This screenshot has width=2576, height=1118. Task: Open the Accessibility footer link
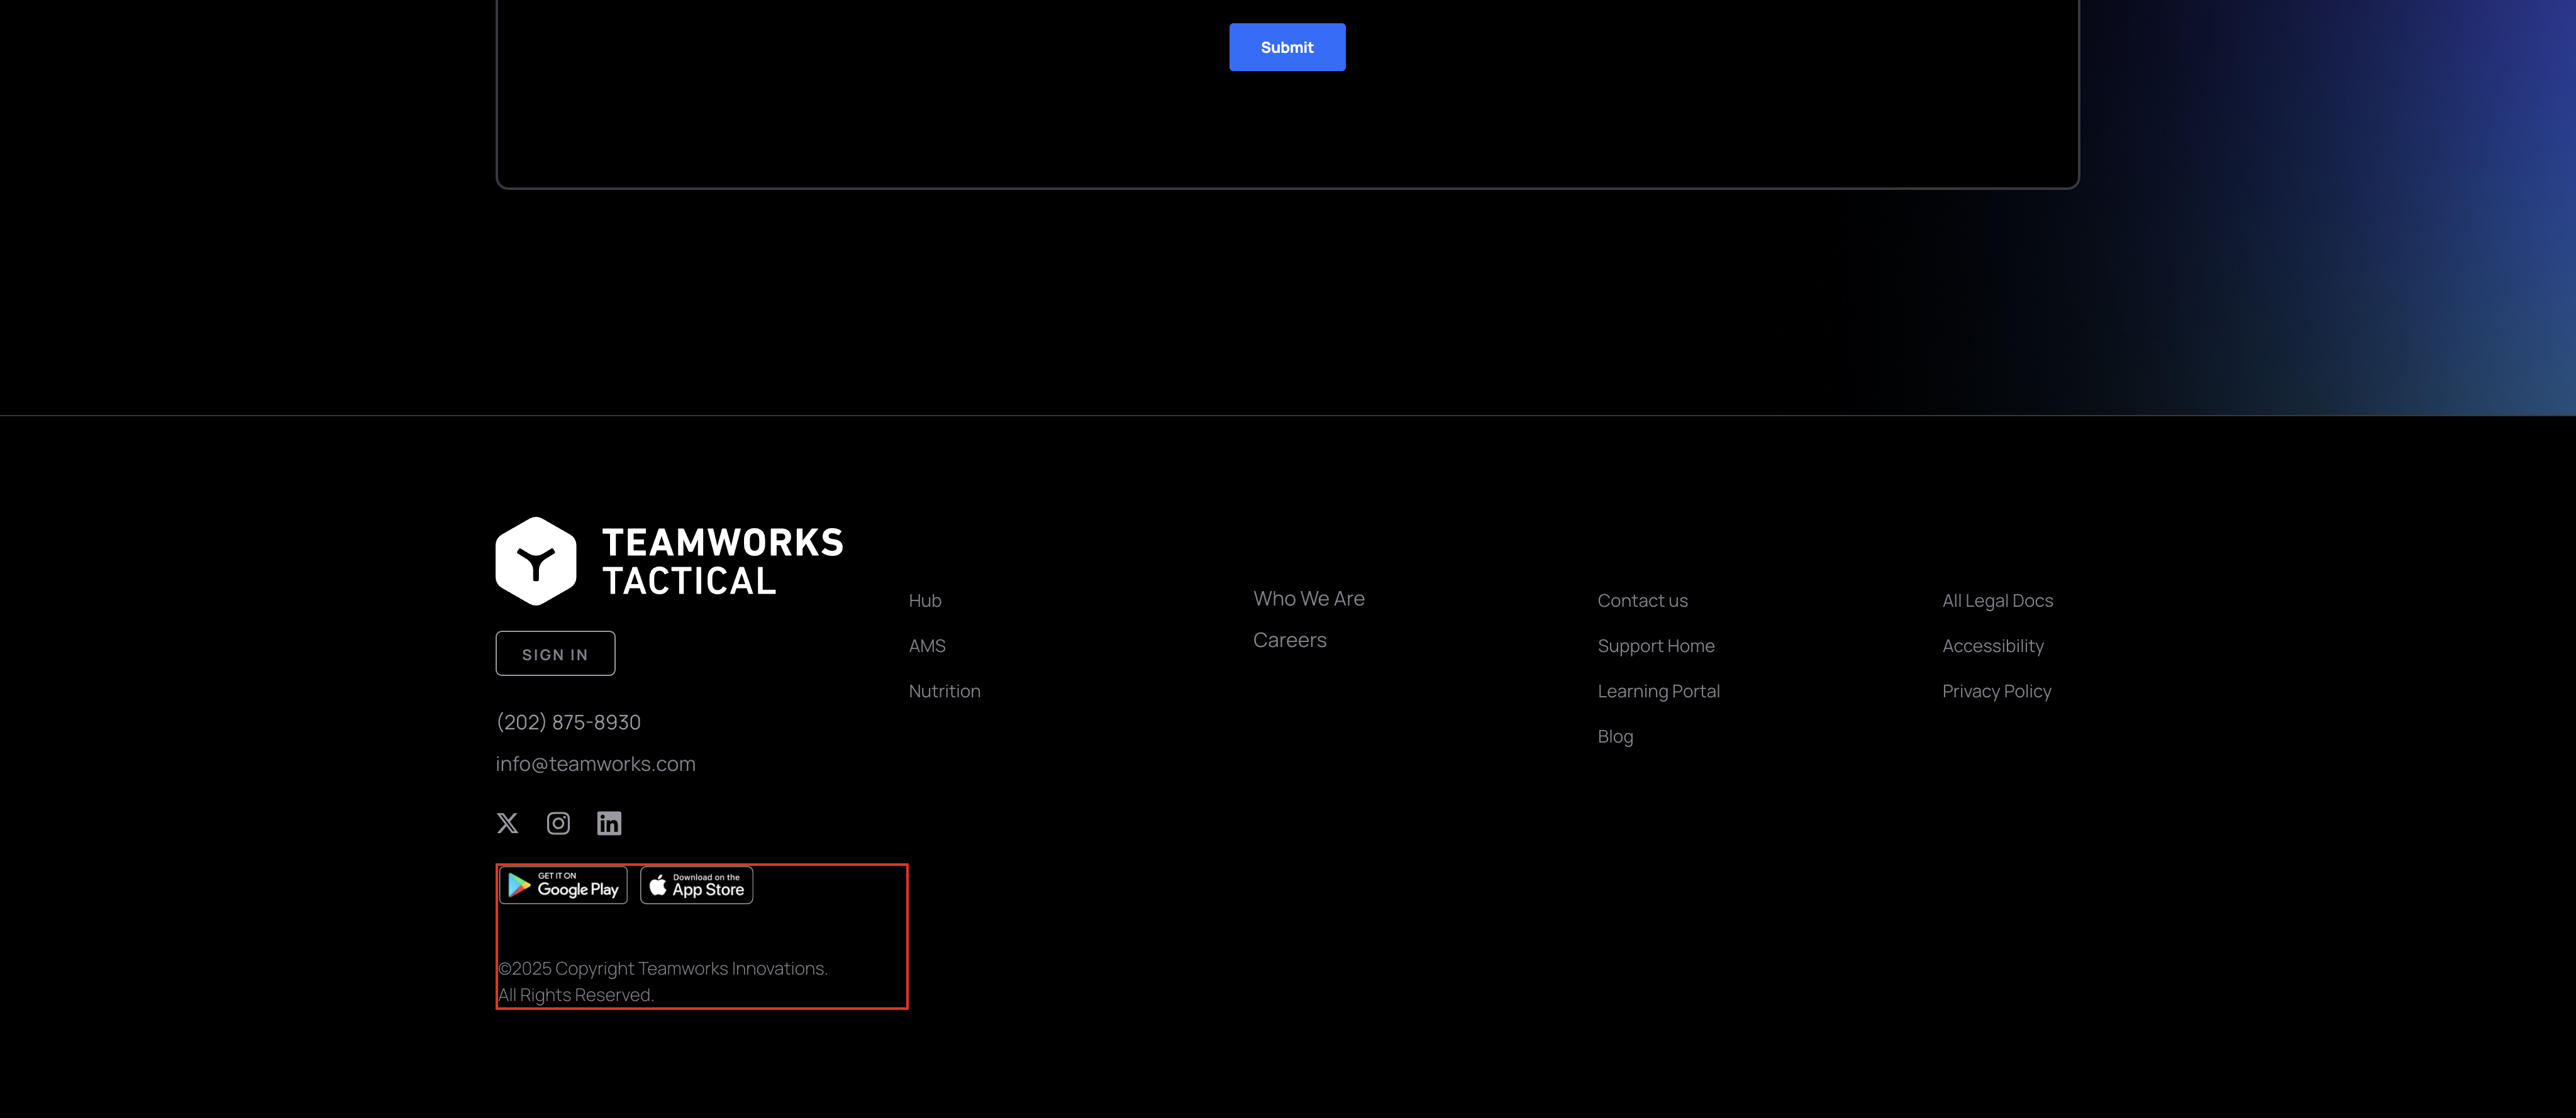pos(1992,646)
